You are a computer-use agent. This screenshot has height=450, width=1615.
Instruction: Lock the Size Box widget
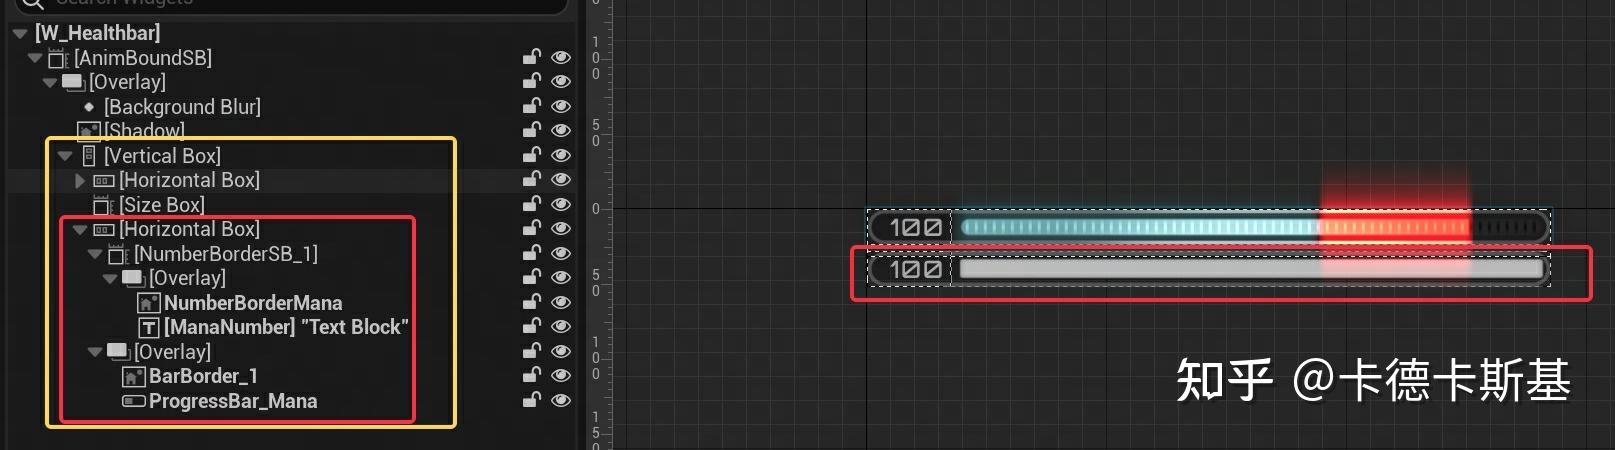coord(532,204)
